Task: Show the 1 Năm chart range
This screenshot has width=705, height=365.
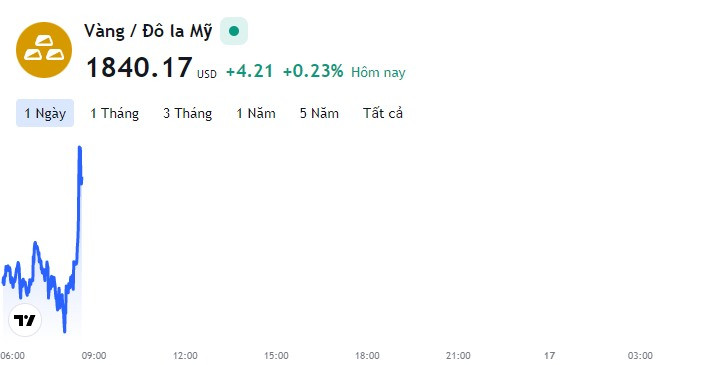Action: [x=256, y=113]
